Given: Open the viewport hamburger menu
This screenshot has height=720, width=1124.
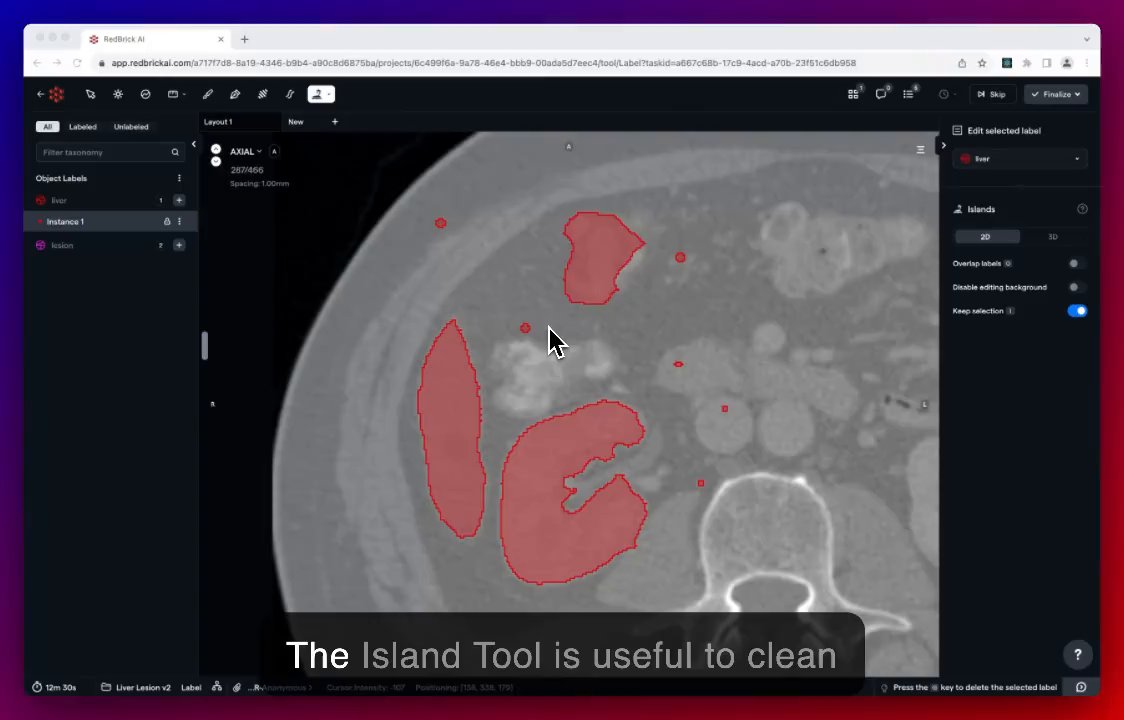Looking at the screenshot, I should (920, 150).
